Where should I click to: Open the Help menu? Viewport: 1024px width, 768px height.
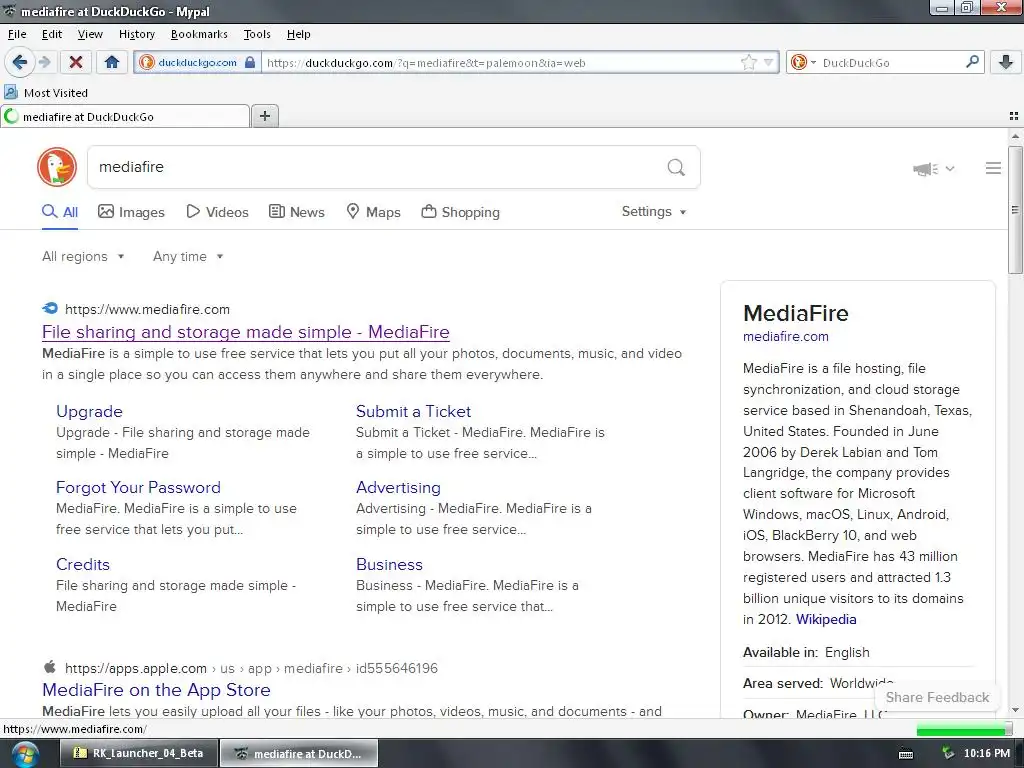tap(298, 34)
